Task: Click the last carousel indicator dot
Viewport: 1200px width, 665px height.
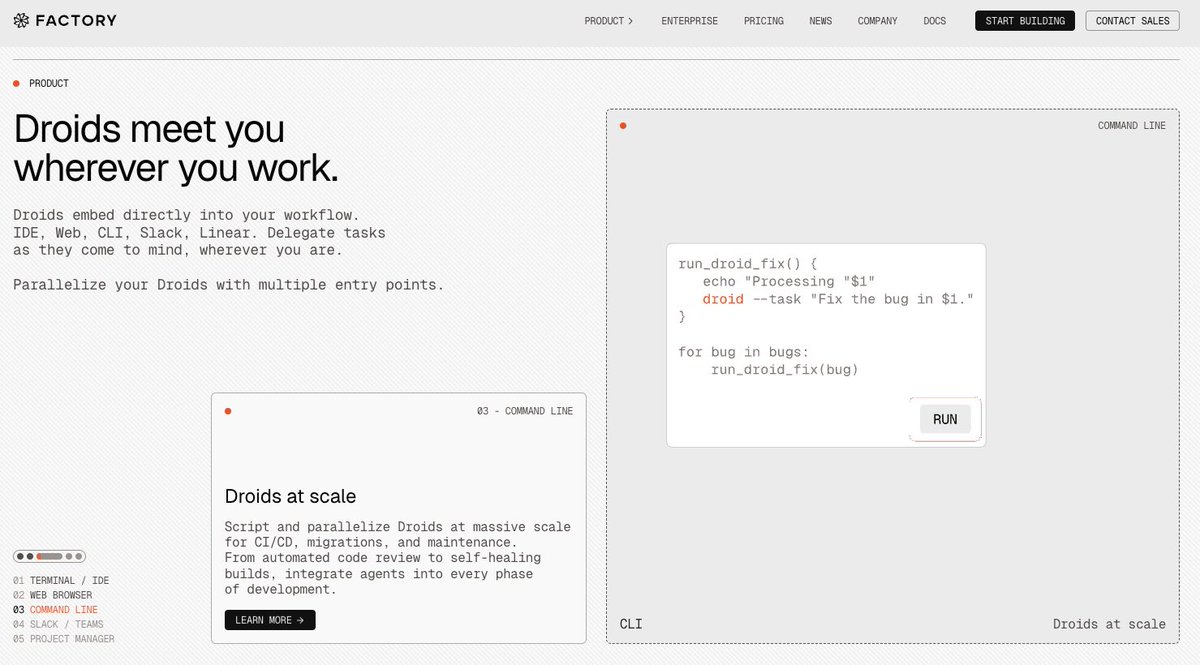Action: pos(79,556)
